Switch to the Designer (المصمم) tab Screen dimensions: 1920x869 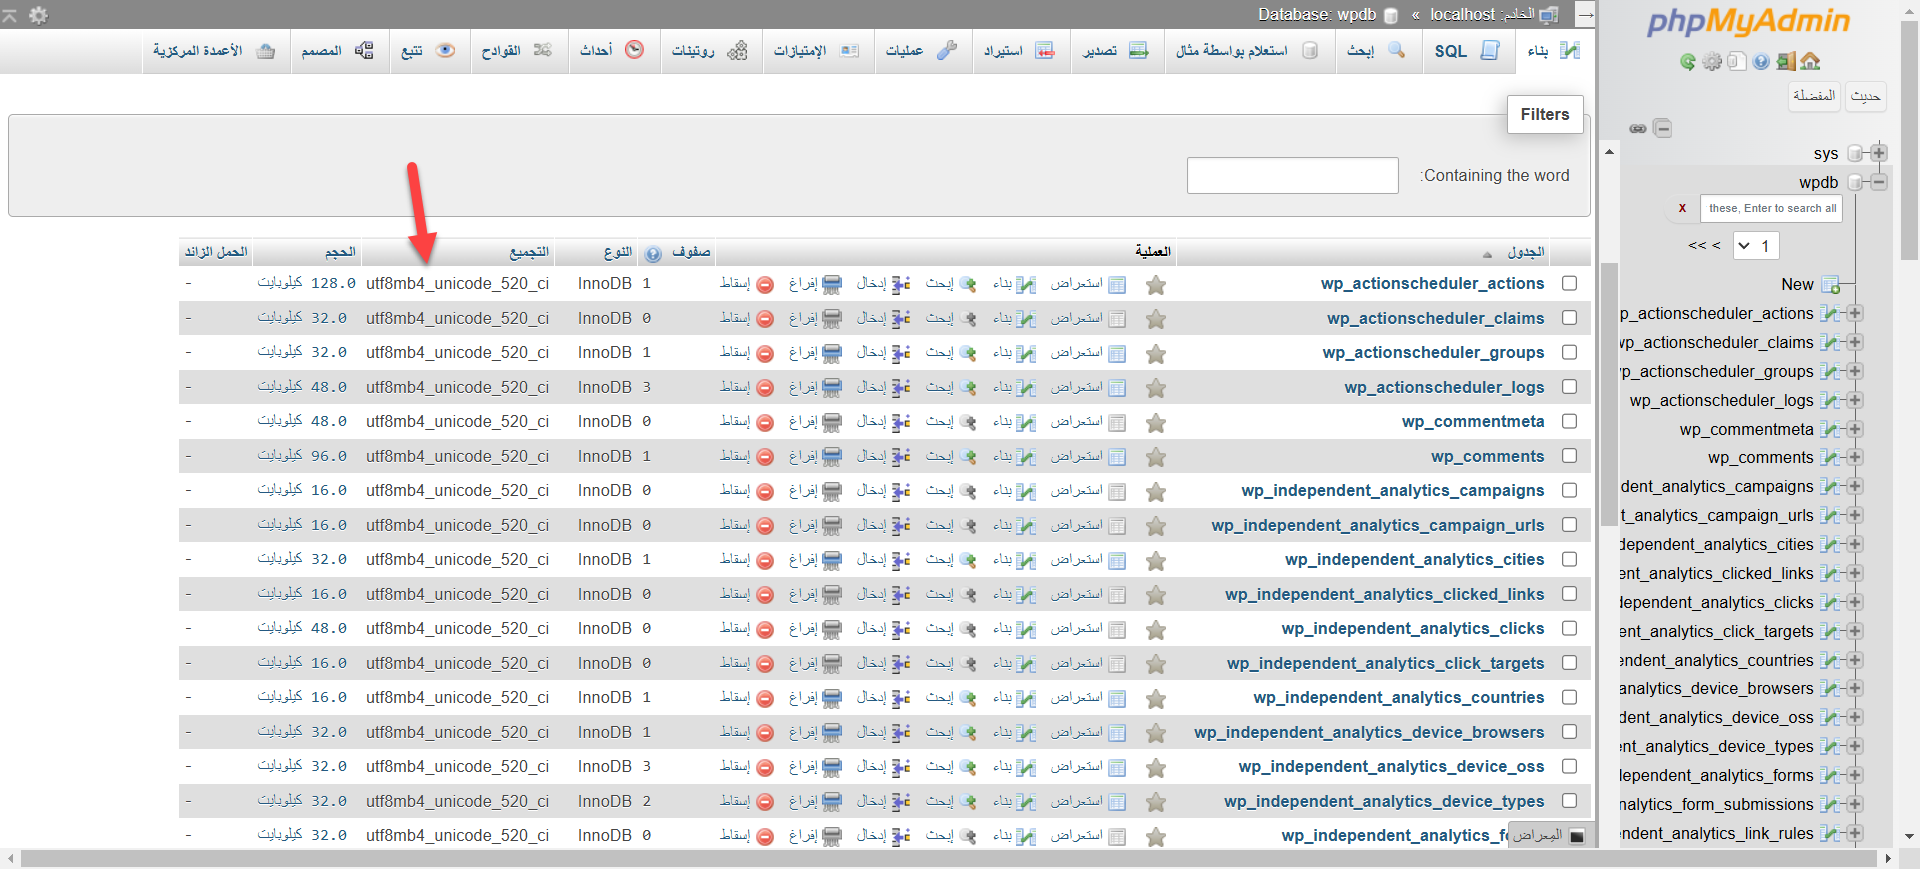[x=337, y=51]
